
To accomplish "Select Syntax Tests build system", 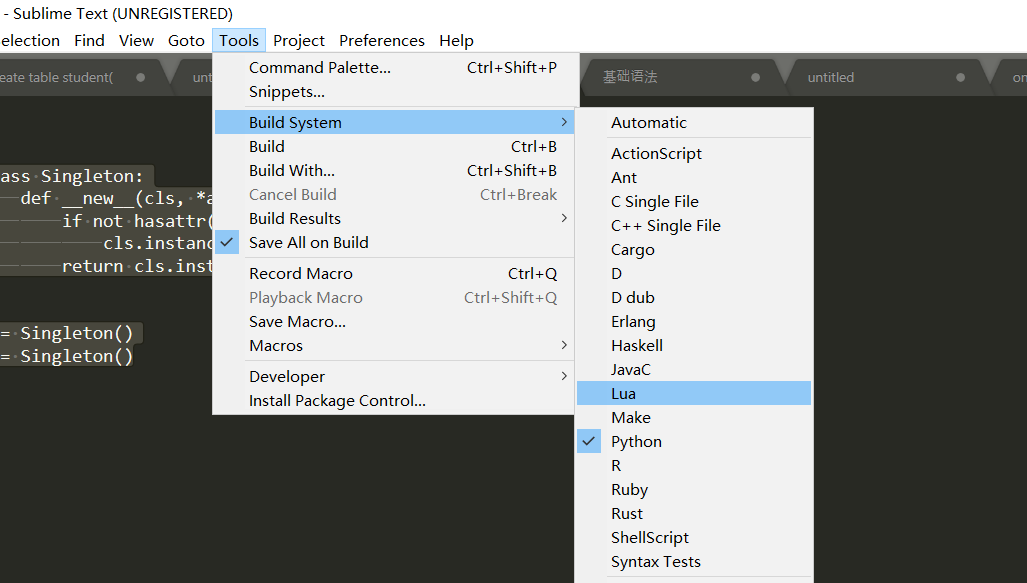I will coord(694,561).
